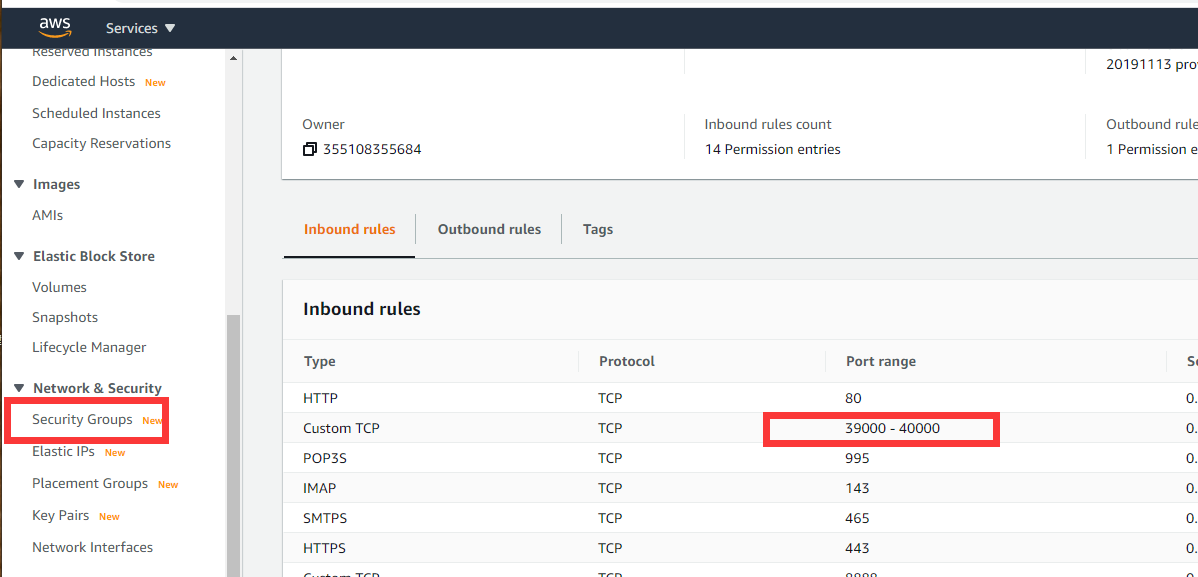Go to Key Pairs
Viewport: 1198px width, 577px height.
point(60,515)
